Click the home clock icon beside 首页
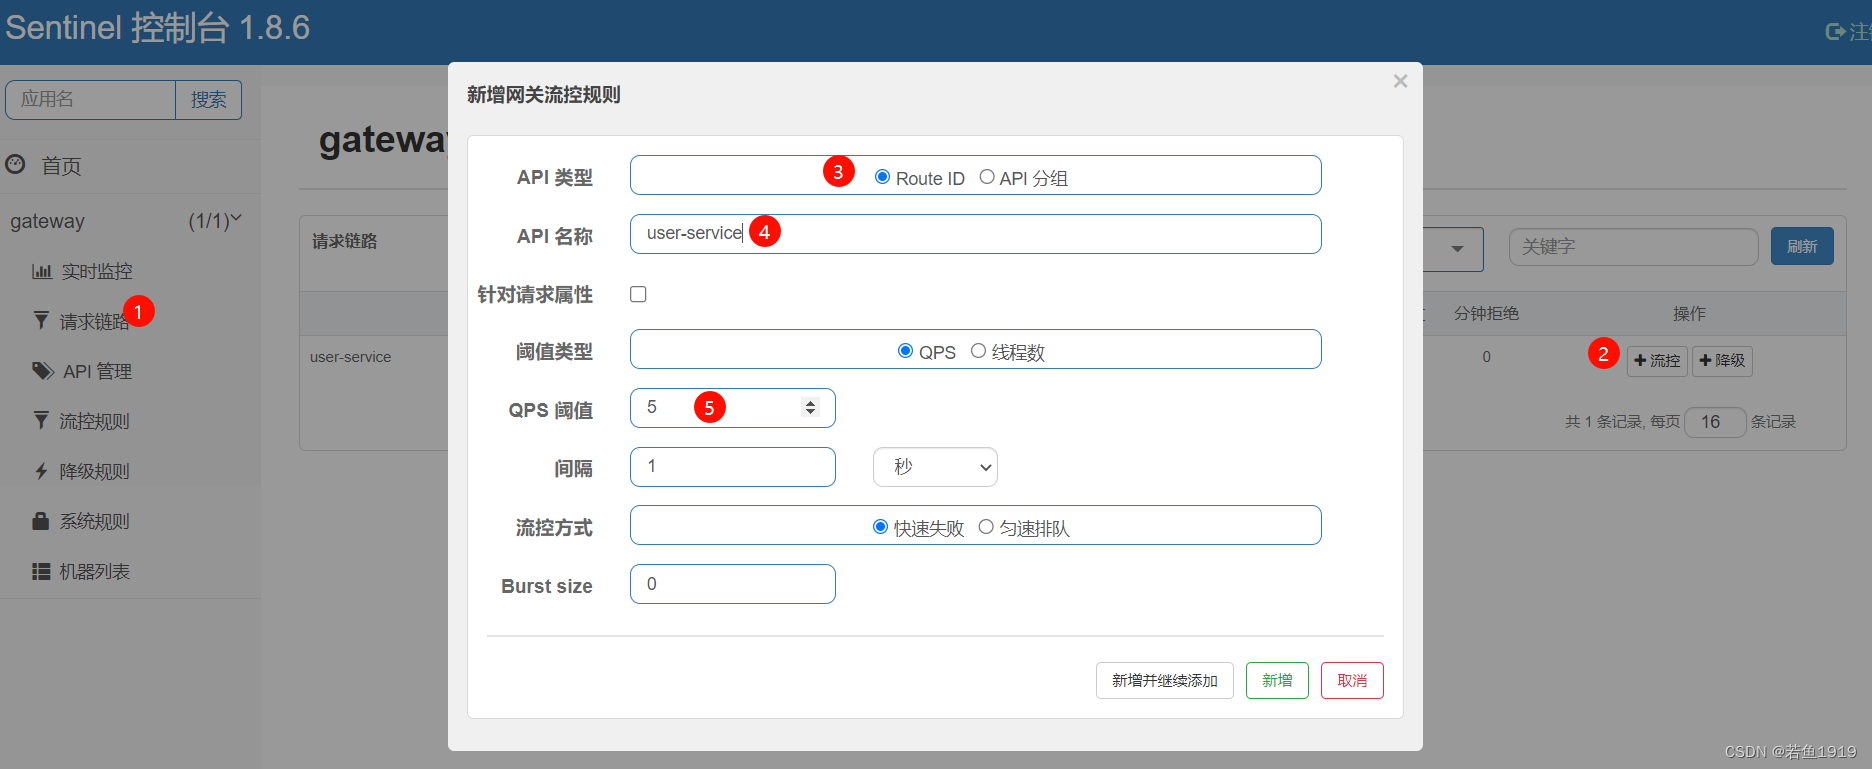Screen dimensions: 1872x769 click(x=15, y=164)
